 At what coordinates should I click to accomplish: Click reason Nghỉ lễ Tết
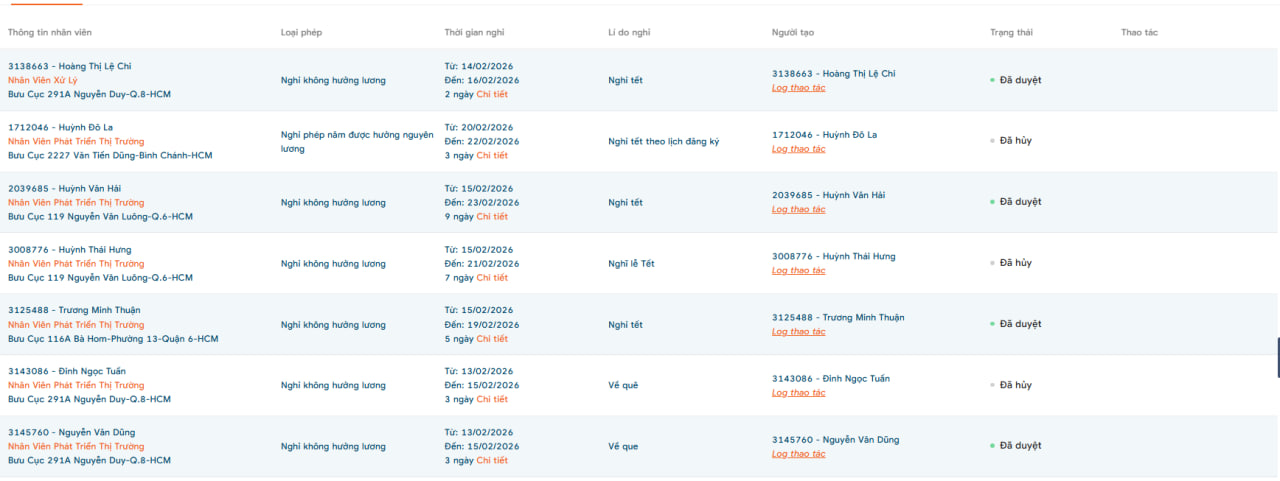[x=631, y=264]
